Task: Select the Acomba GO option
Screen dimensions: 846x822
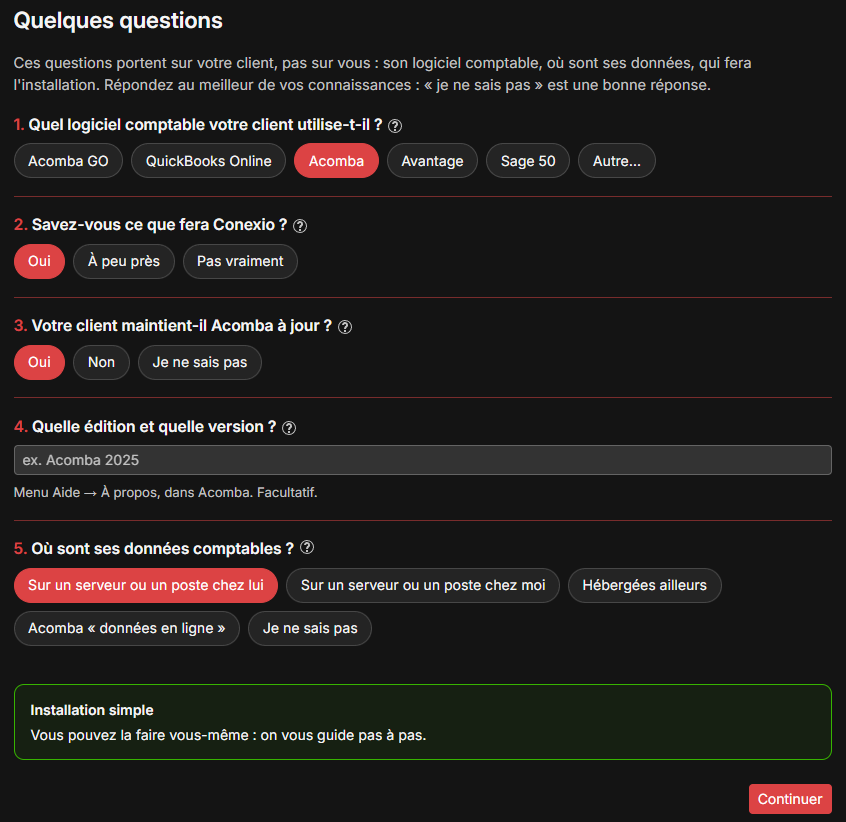Action: click(x=69, y=161)
